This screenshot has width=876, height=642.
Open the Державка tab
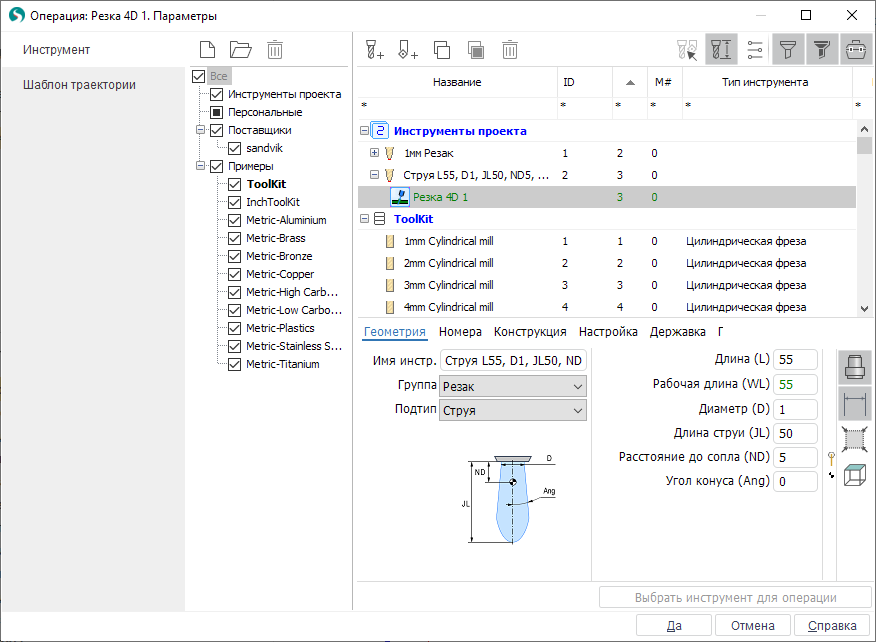[677, 332]
